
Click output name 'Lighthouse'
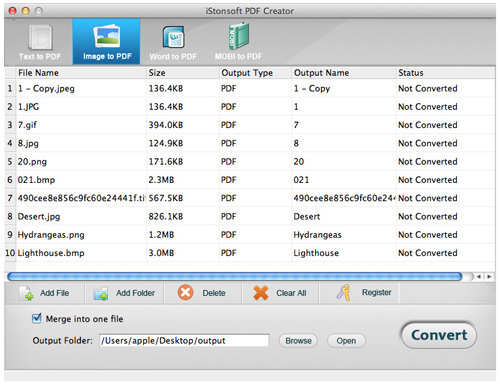tap(316, 253)
